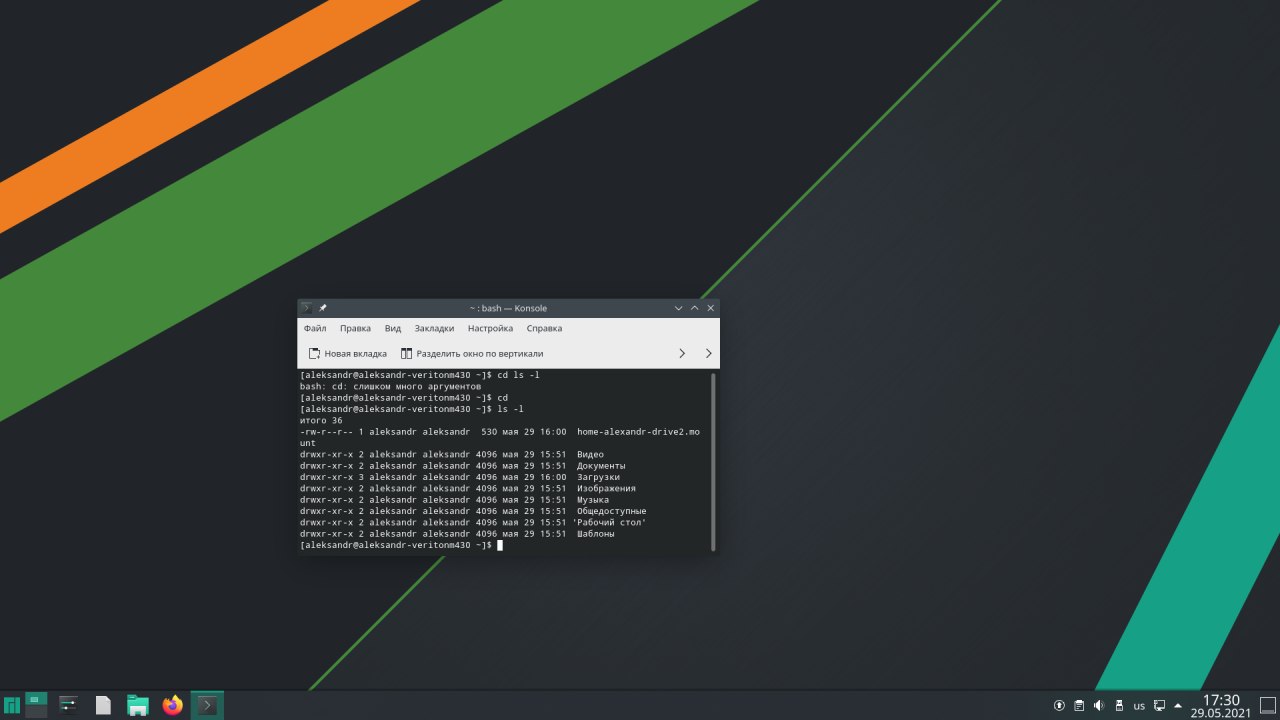Click the show desktop button
This screenshot has height=720, width=1280.
point(1267,706)
